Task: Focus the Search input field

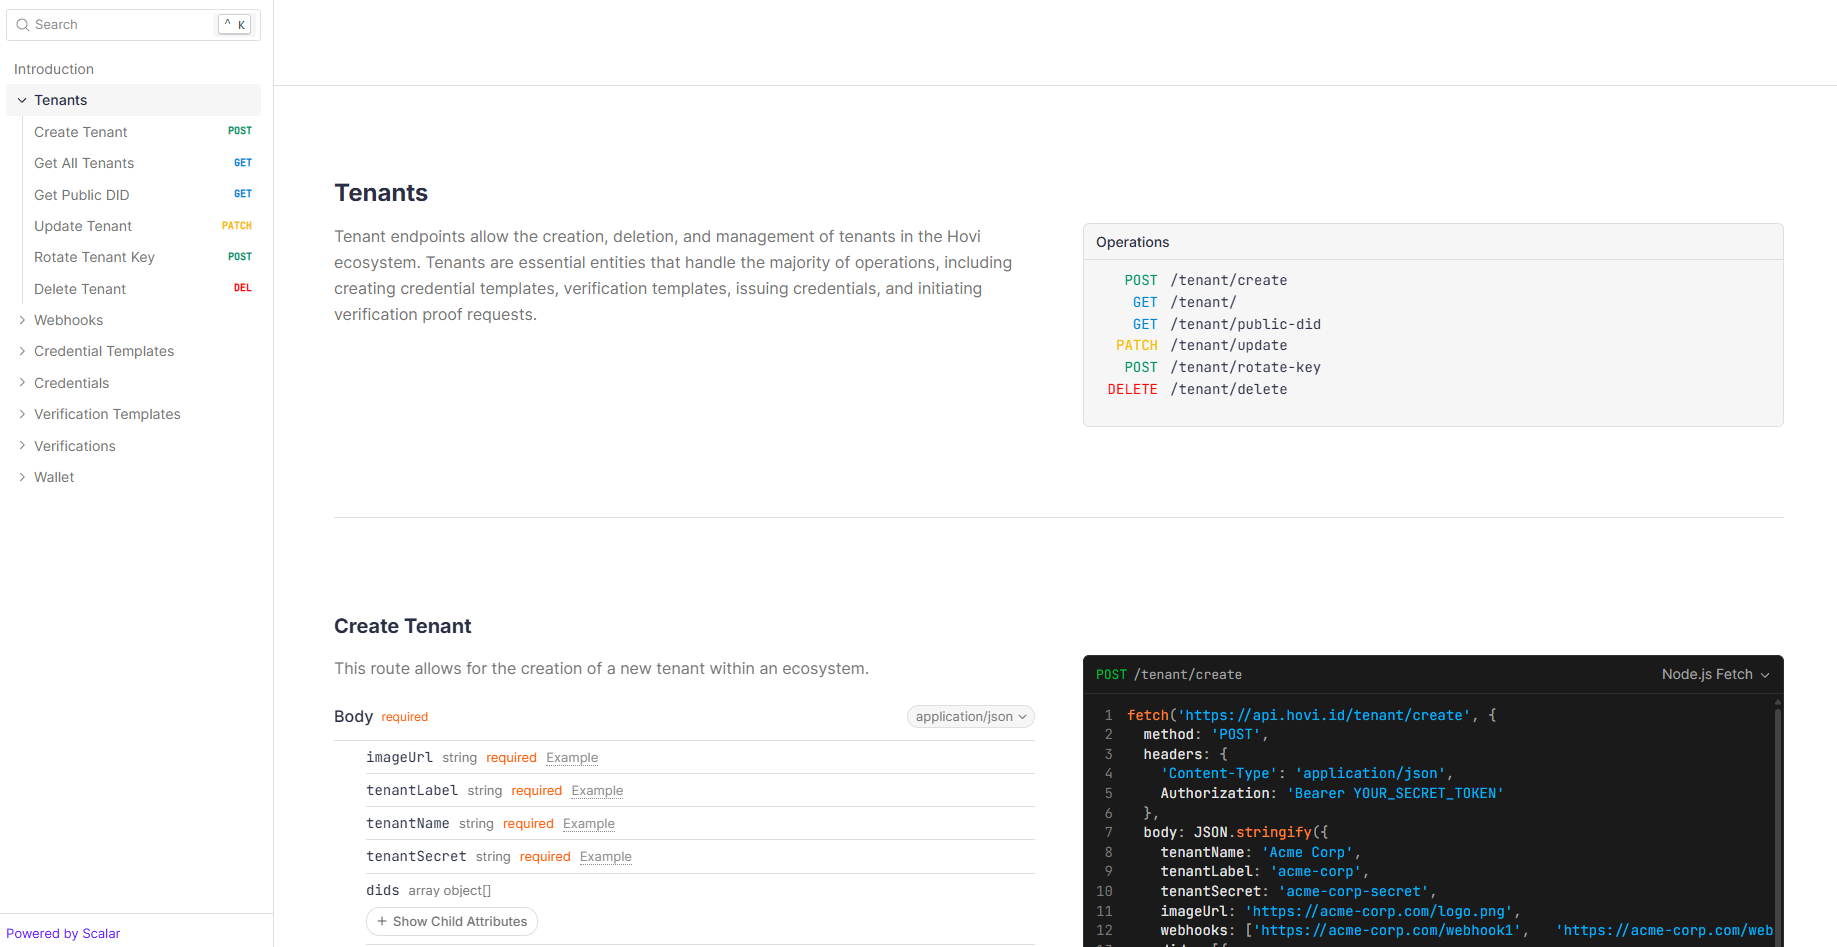Action: (120, 25)
